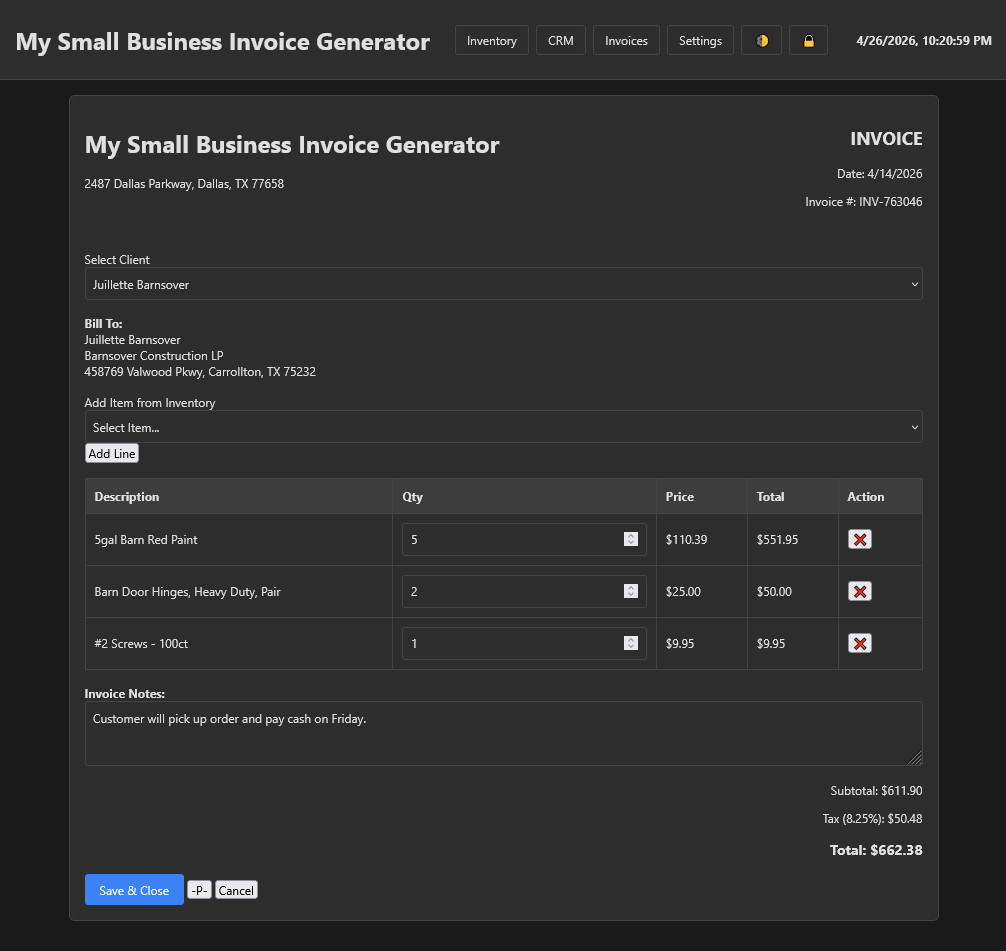The image size is (1006, 951).
Task: Cancel the invoice editing
Action: (236, 890)
